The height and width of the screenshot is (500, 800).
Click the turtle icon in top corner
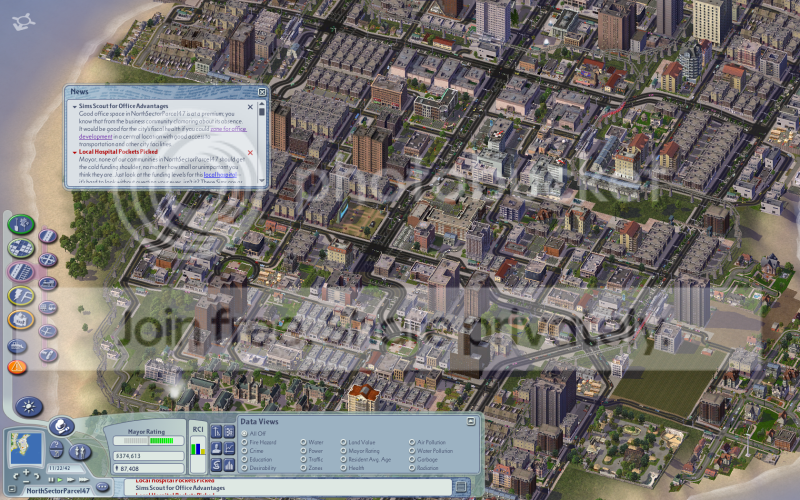click(23, 21)
